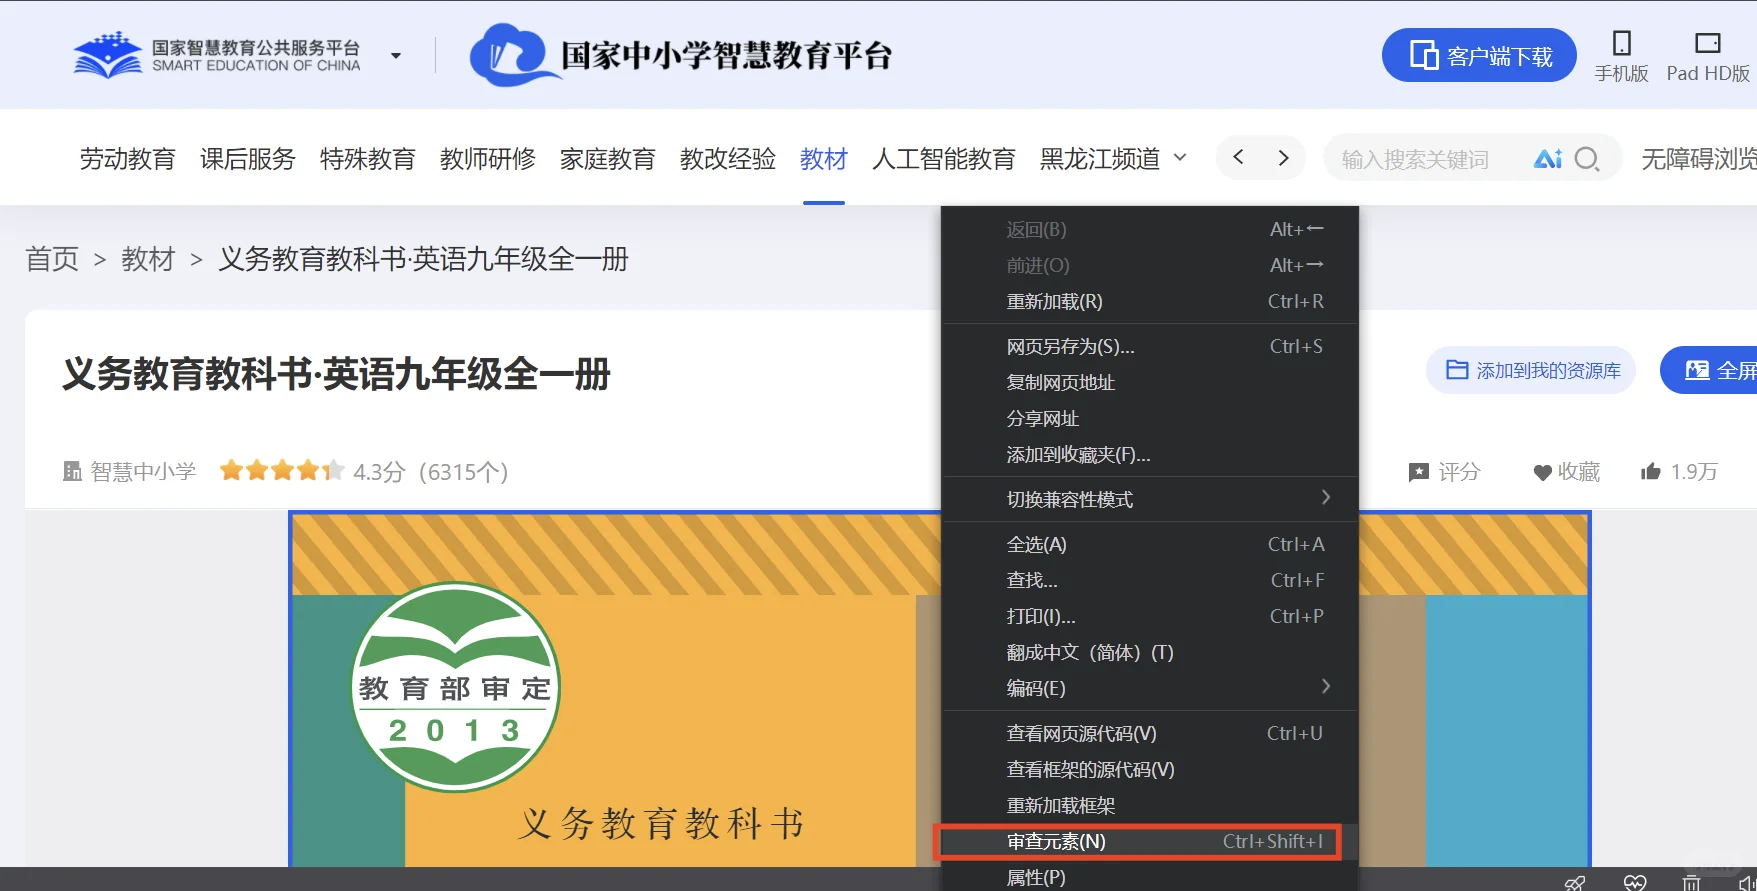
Task: Choose 查找... menu item
Action: click(1150, 580)
